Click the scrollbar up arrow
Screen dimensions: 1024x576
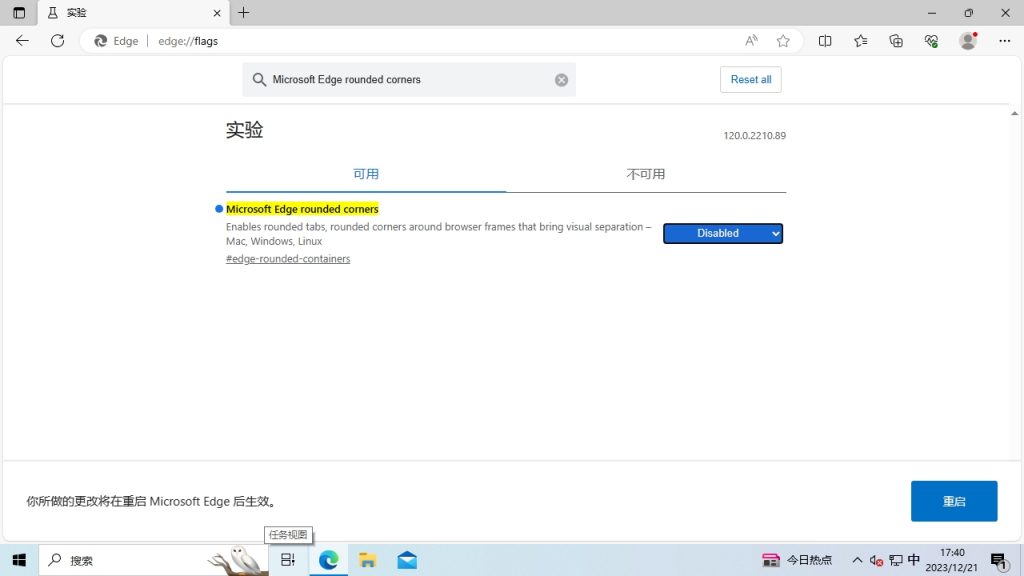point(1014,114)
